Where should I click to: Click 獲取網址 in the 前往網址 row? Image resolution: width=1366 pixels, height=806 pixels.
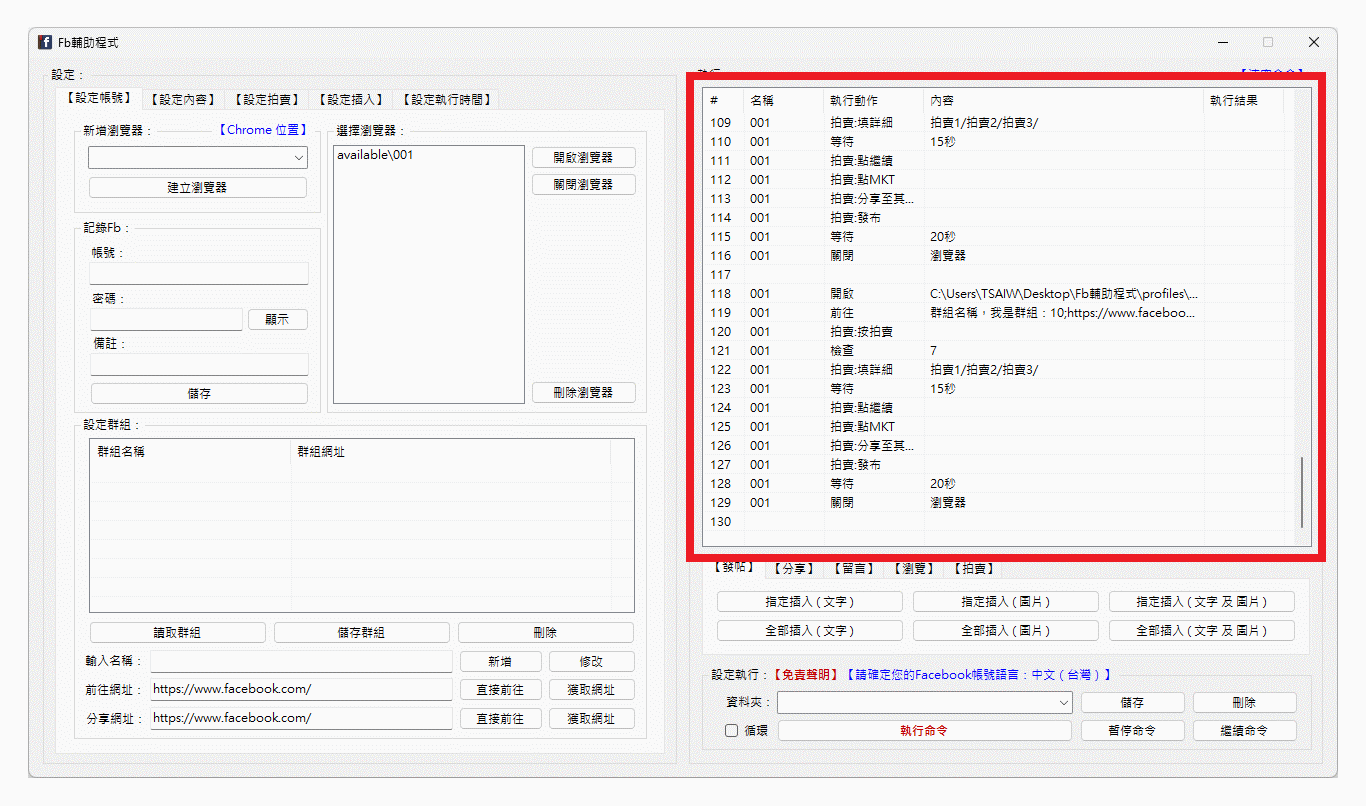pos(591,690)
